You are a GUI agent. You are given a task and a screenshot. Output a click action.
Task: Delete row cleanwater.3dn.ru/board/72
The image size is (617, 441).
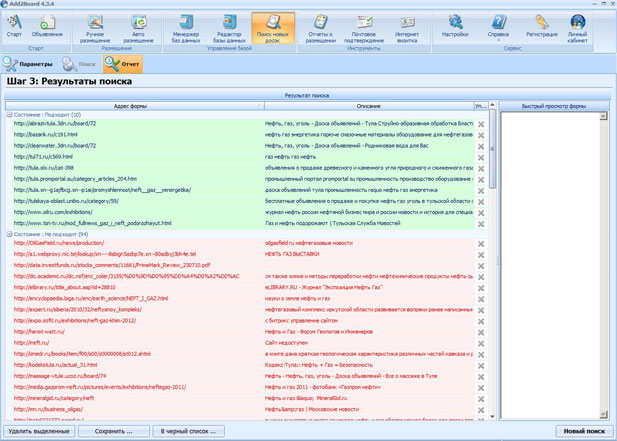(x=481, y=146)
